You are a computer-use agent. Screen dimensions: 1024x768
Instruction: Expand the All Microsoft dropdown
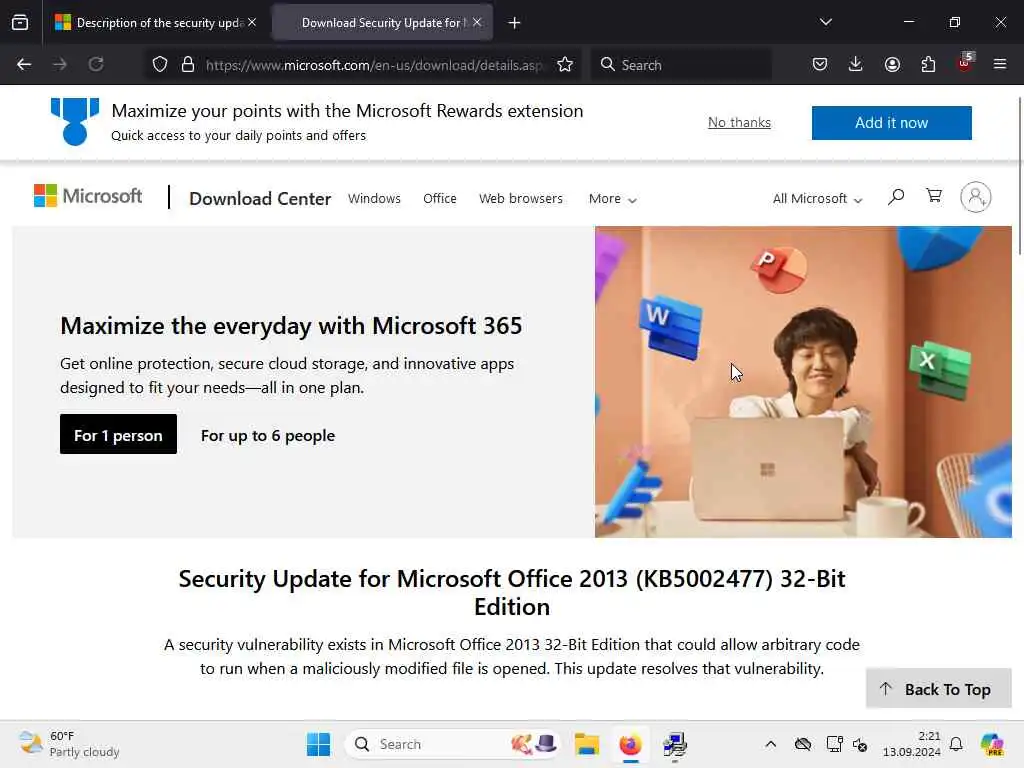pos(818,199)
